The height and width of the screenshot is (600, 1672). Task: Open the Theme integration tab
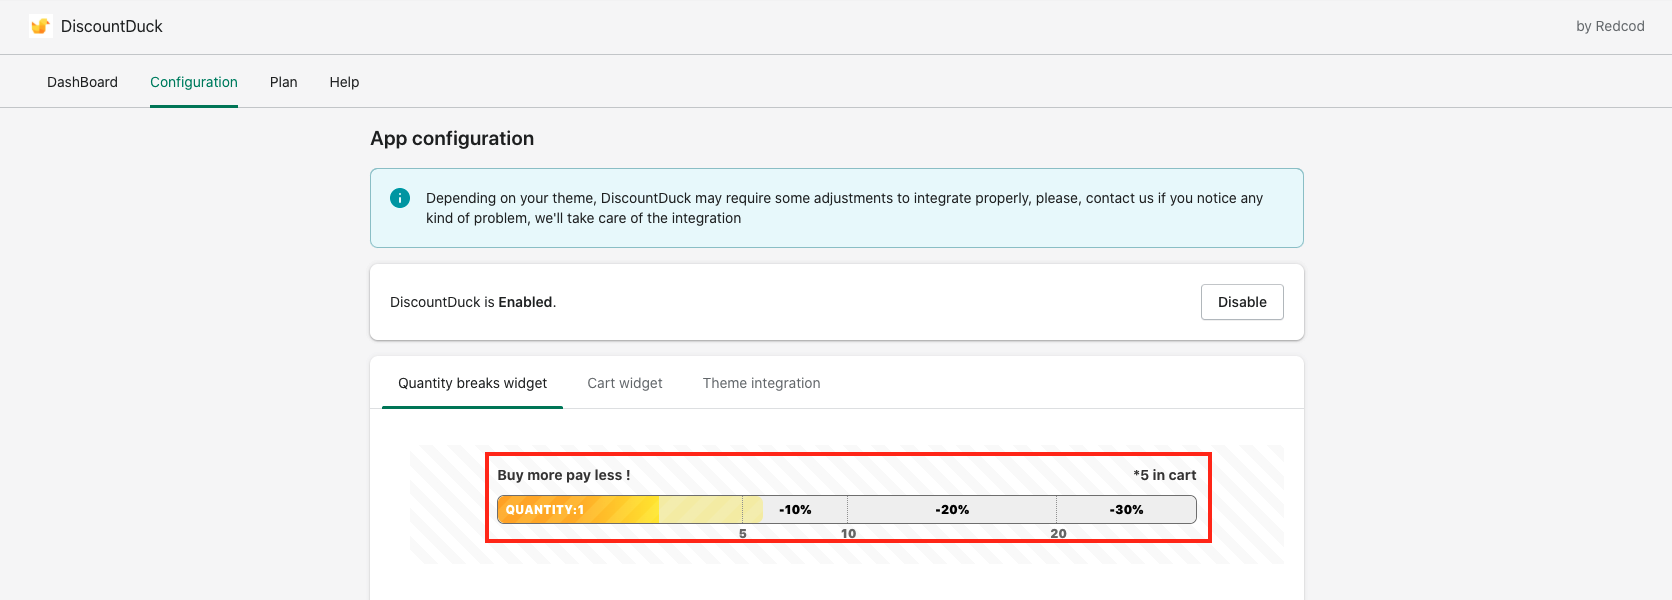tap(761, 383)
